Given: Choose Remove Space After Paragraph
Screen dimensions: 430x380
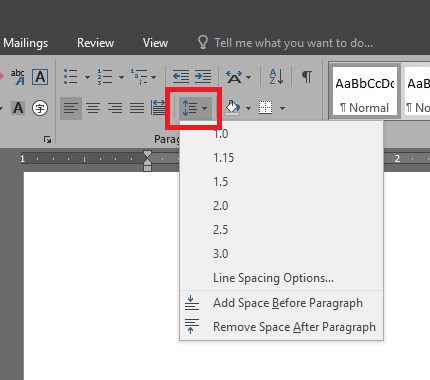Looking at the screenshot, I should 282,327.
